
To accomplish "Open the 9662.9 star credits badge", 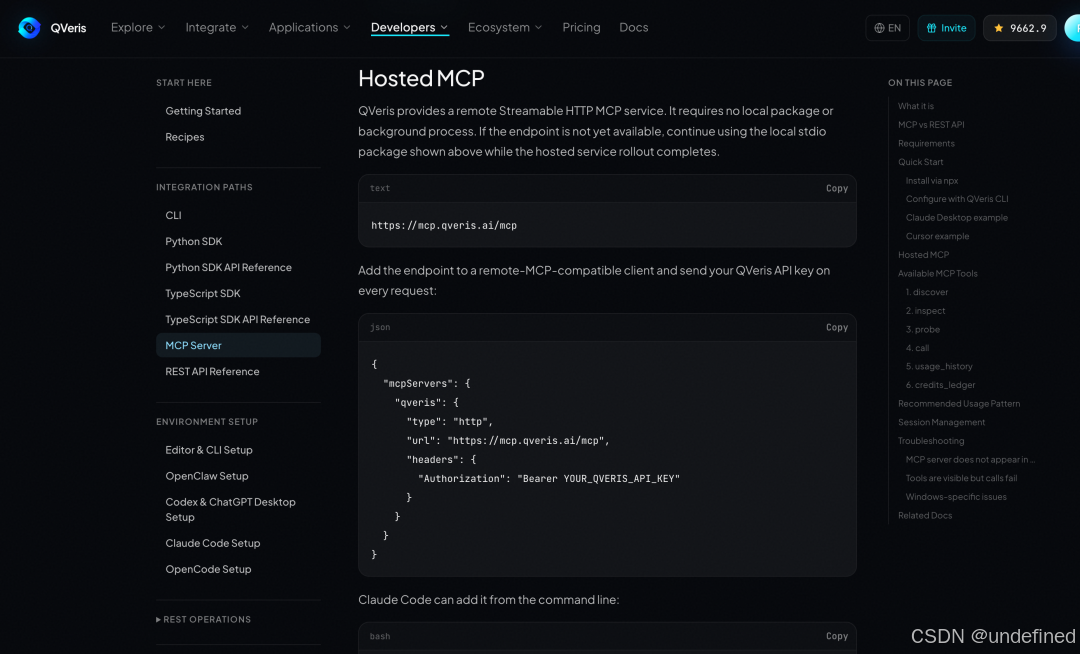I will pyautogui.click(x=1019, y=28).
